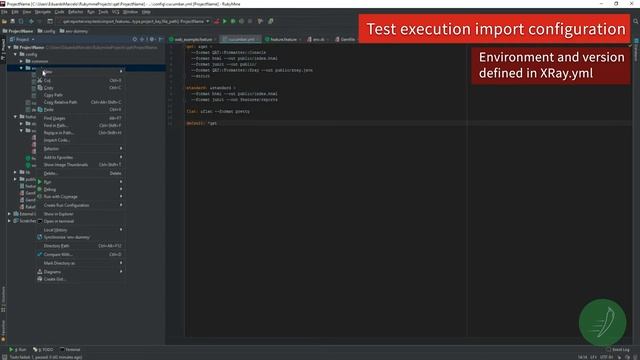The height and width of the screenshot is (360, 640).
Task: Click the Save All toolbar icon
Action: click(x=13, y=21)
